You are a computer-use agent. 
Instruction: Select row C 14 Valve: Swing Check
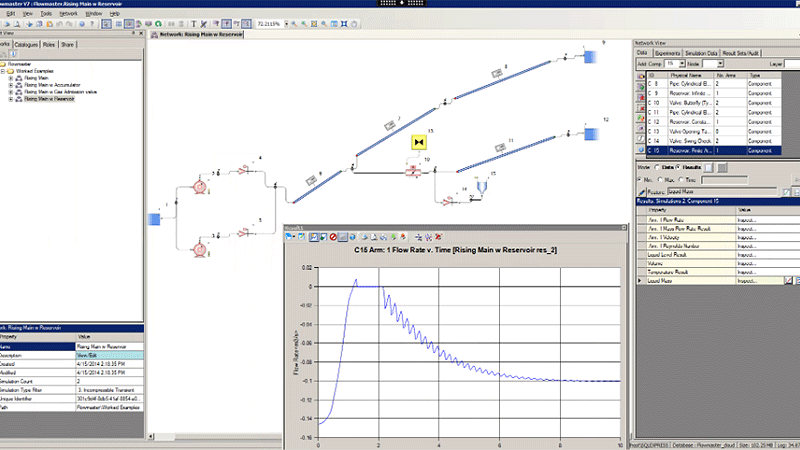click(x=714, y=141)
